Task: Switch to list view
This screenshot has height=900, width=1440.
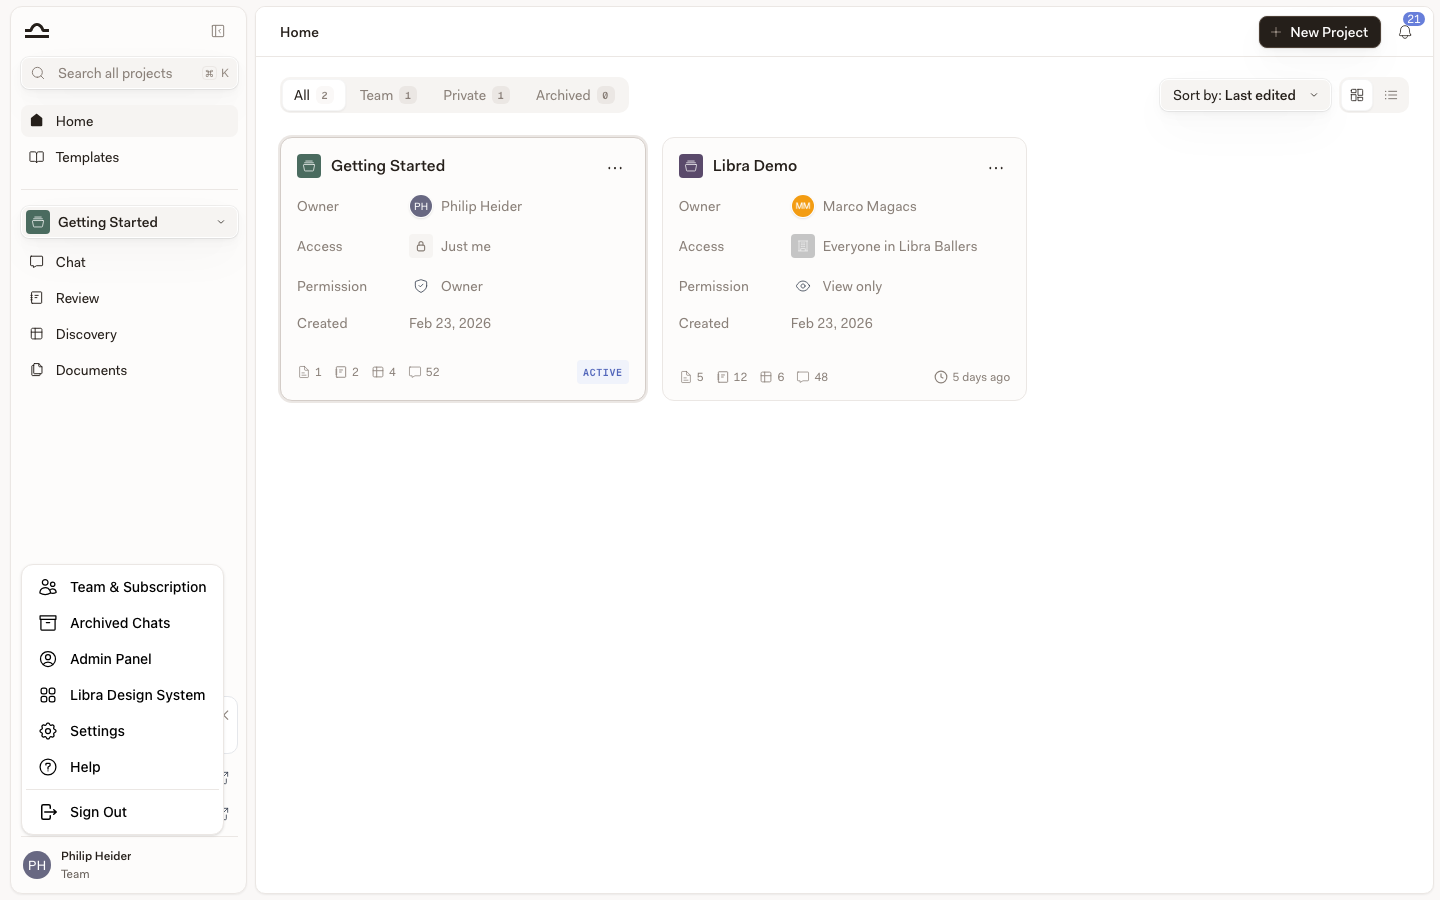Action: pos(1391,95)
